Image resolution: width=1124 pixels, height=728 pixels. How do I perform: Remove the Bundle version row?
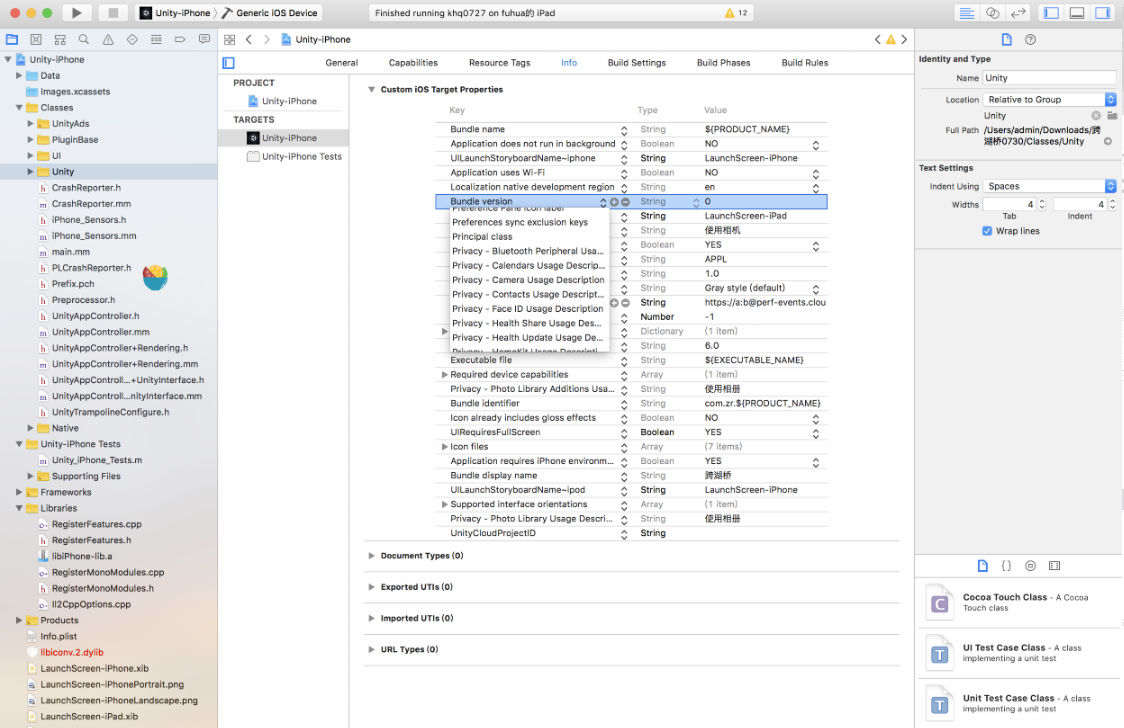click(625, 202)
